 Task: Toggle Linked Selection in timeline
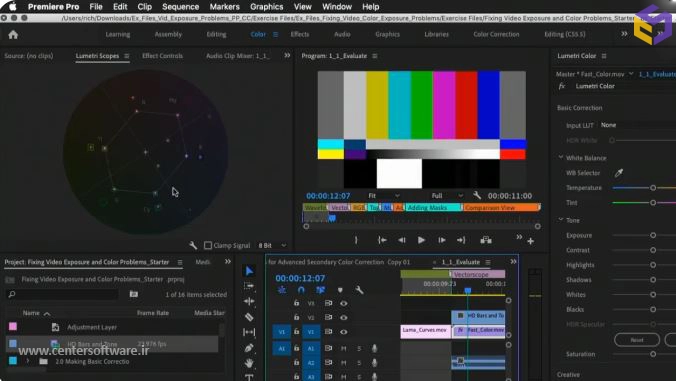(320, 290)
